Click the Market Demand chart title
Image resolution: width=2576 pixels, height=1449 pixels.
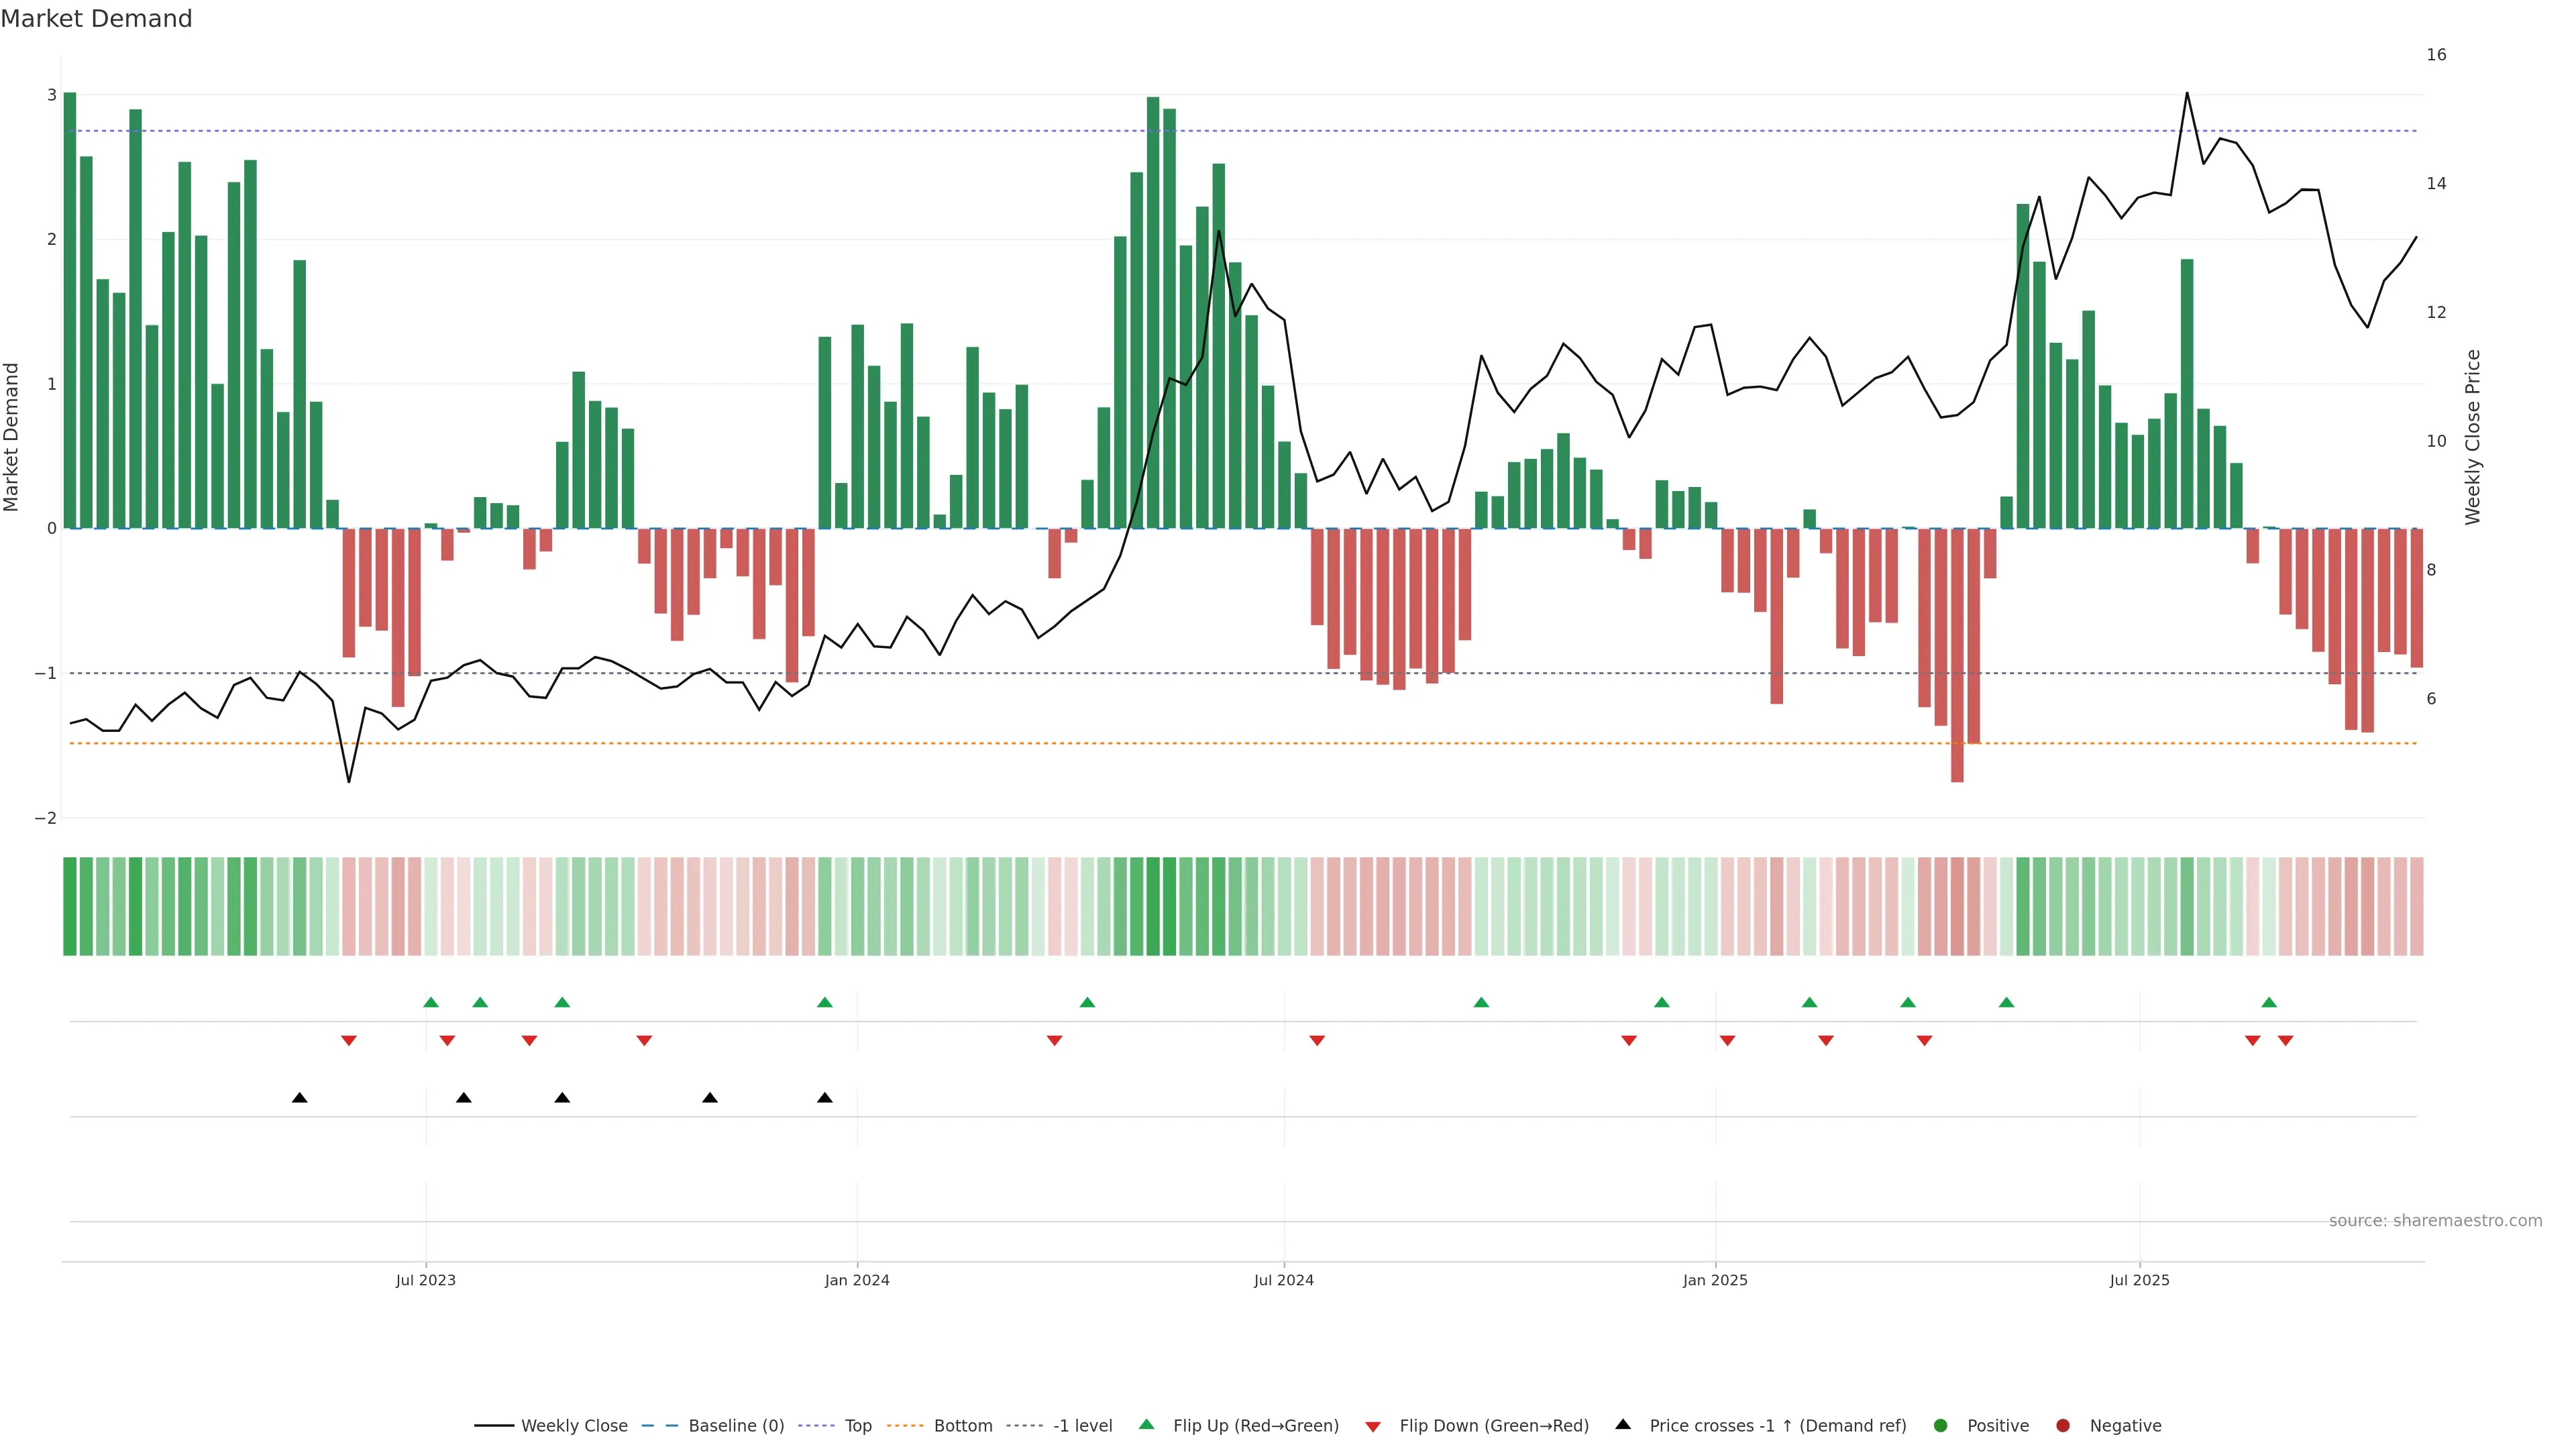coord(97,19)
